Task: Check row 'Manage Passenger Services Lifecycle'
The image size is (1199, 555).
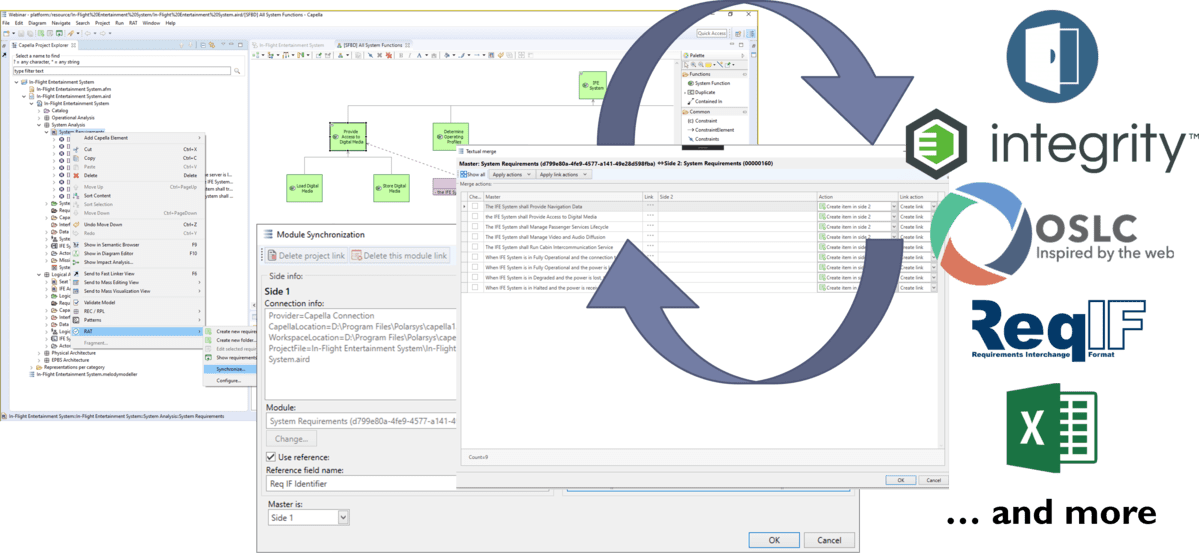Action: pyautogui.click(x=474, y=227)
